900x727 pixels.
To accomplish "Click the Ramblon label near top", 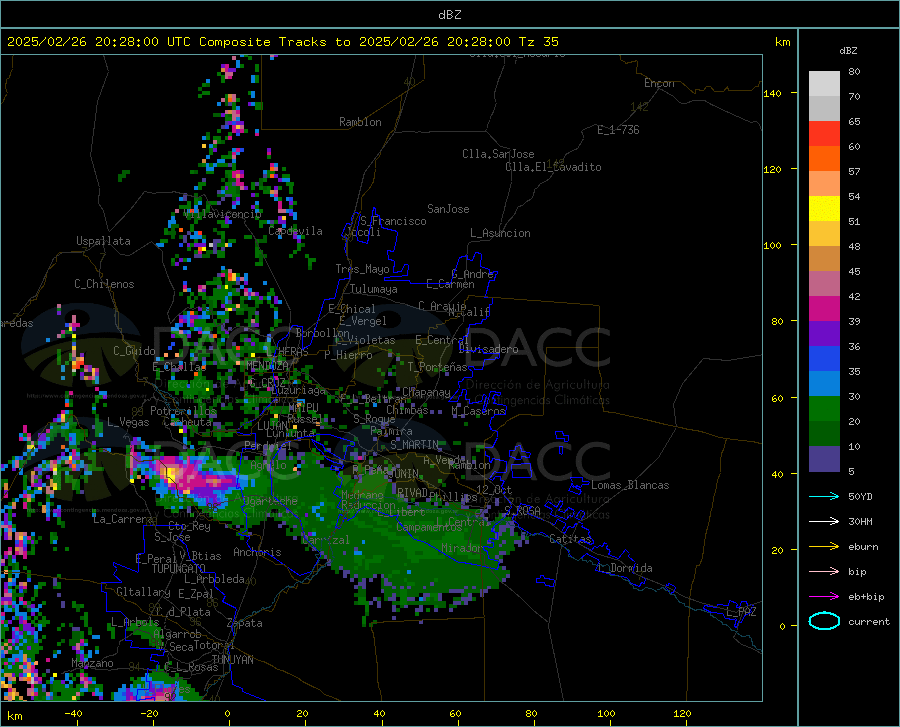I will (x=360, y=122).
